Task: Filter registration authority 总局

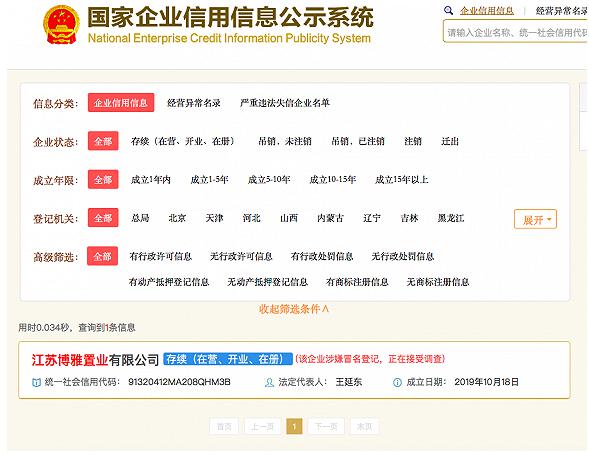Action: (x=140, y=218)
